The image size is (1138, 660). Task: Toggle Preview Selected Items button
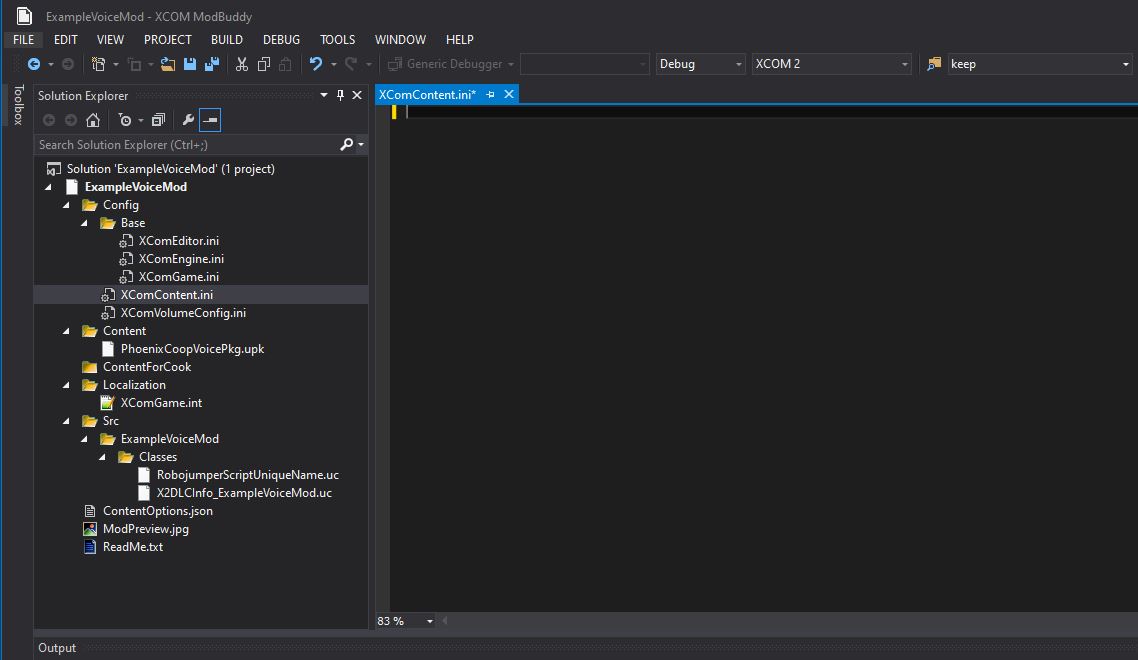tap(210, 120)
